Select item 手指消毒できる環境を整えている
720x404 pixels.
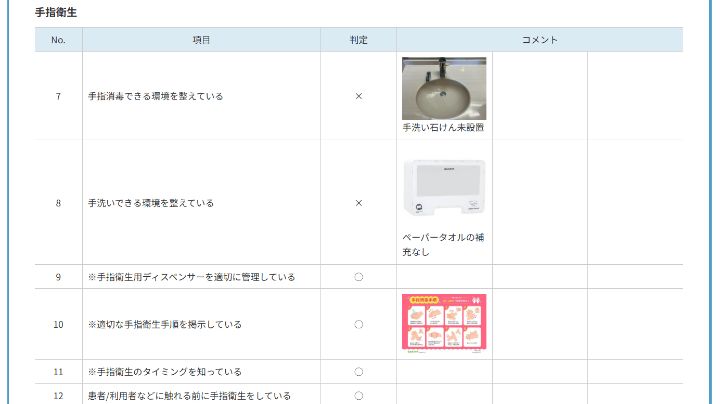155,96
